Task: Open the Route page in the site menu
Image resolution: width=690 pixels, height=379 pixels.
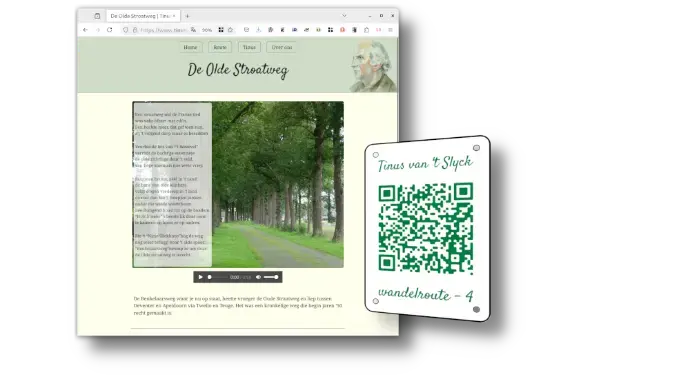Action: tap(220, 47)
